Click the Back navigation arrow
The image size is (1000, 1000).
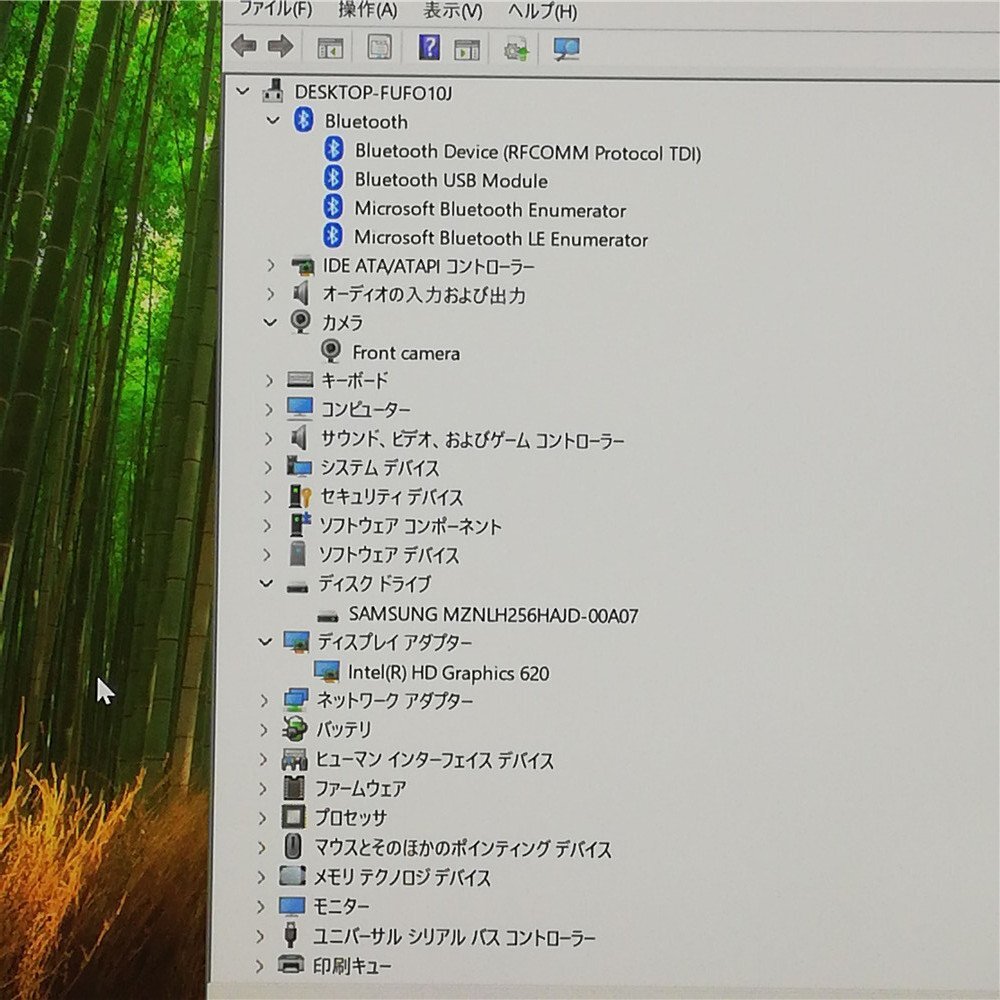pyautogui.click(x=243, y=46)
